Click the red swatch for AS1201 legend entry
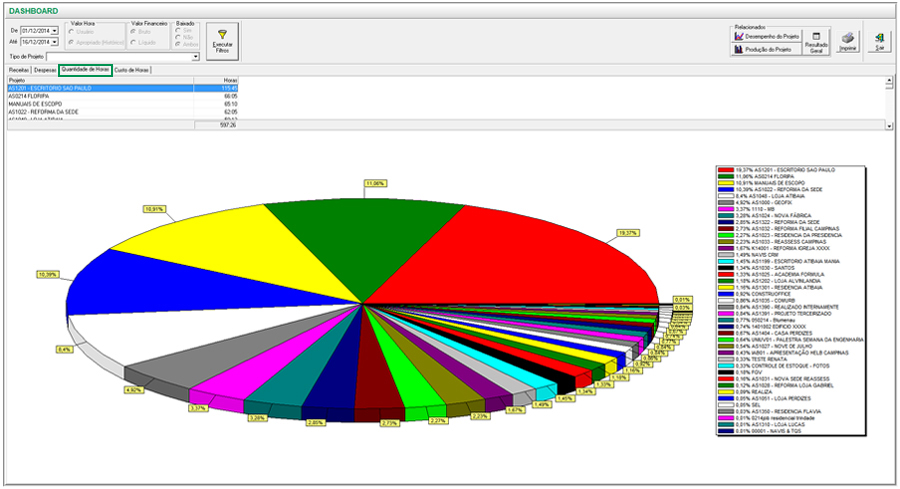Screen dimensions: 900x489 (726, 170)
